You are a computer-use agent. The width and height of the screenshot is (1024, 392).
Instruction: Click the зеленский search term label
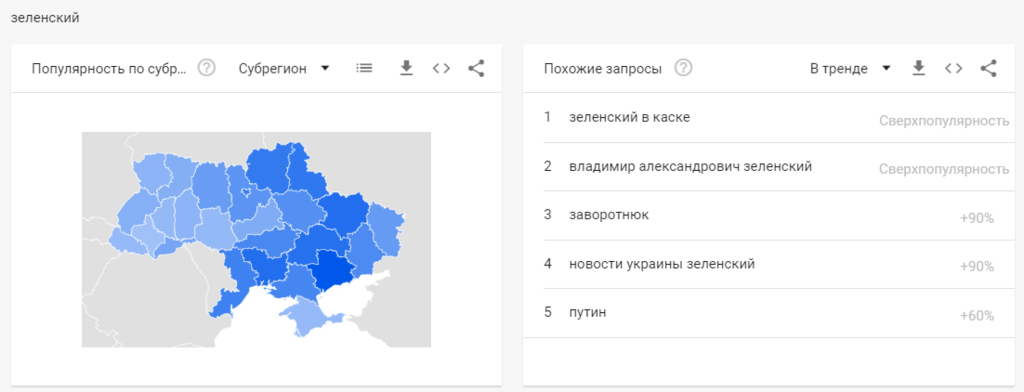click(45, 18)
